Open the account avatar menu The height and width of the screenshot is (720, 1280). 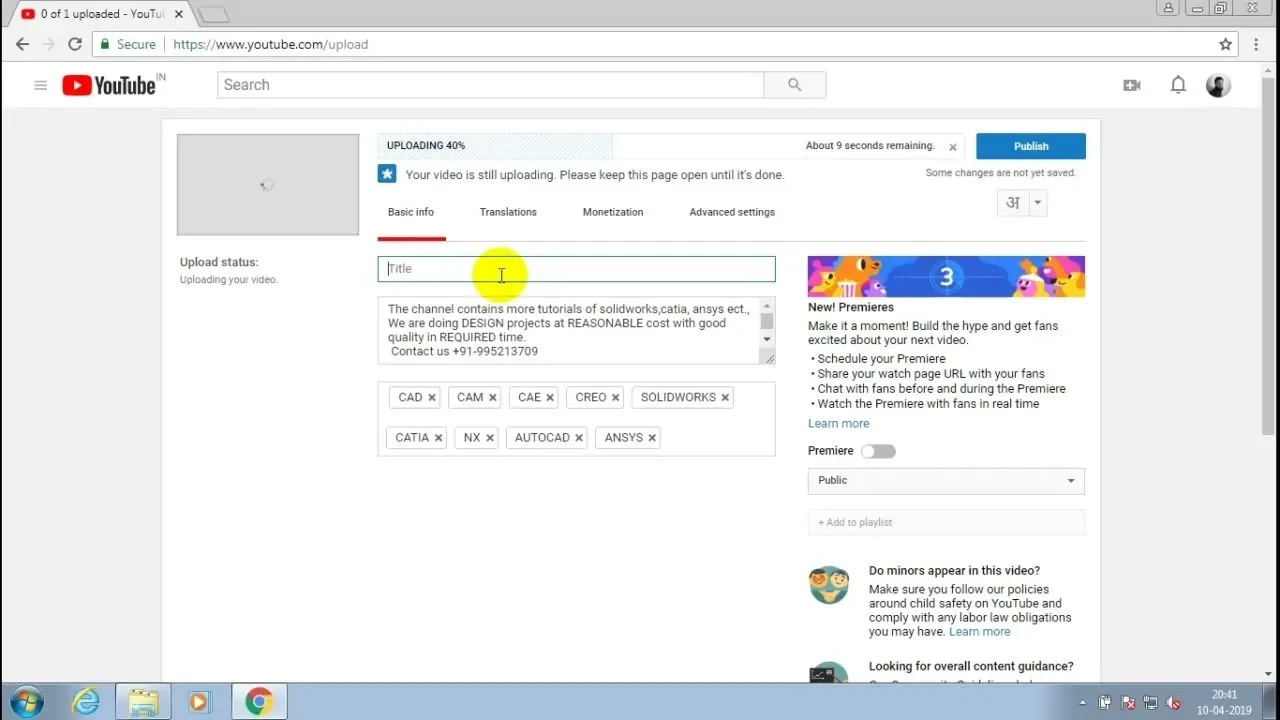(1218, 85)
